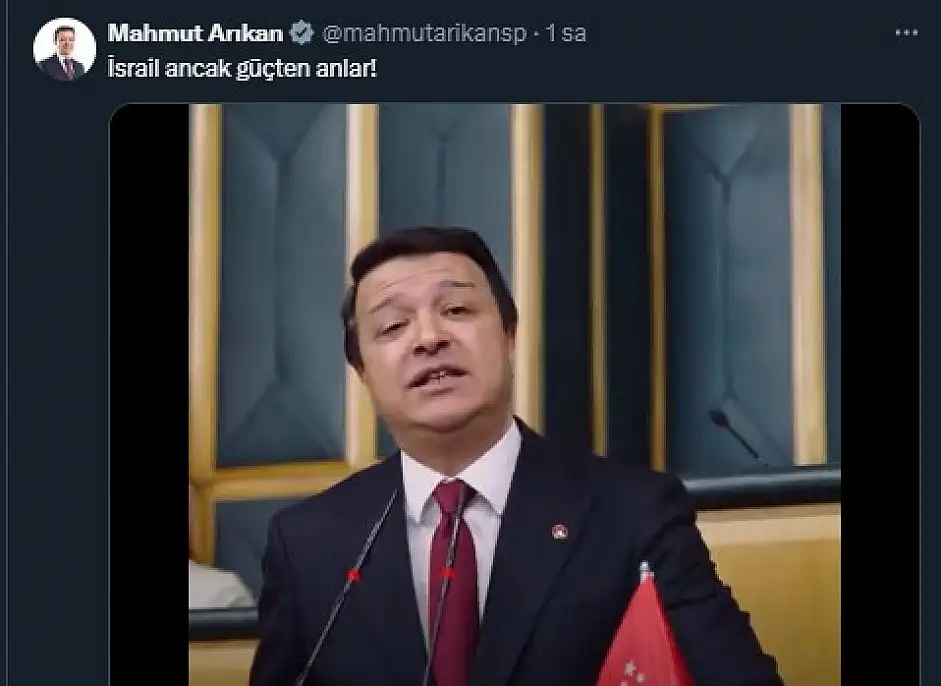941x686 pixels.
Task: Click the black bar right of video
Action: [879, 394]
